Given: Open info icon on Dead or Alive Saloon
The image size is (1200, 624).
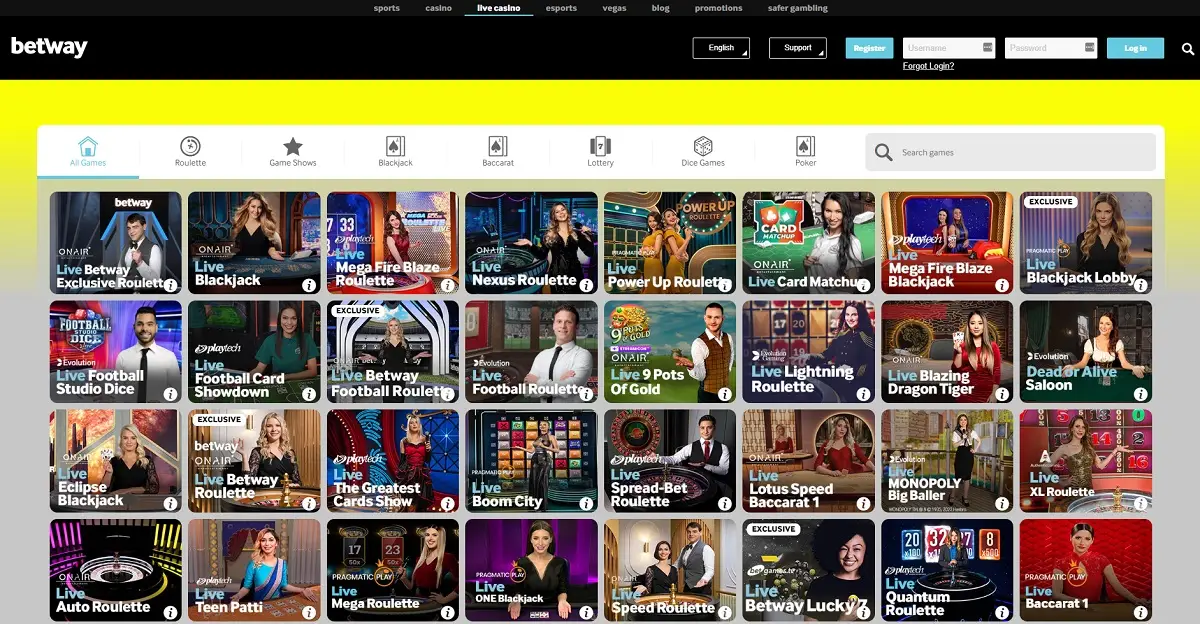Looking at the screenshot, I should click(1141, 394).
